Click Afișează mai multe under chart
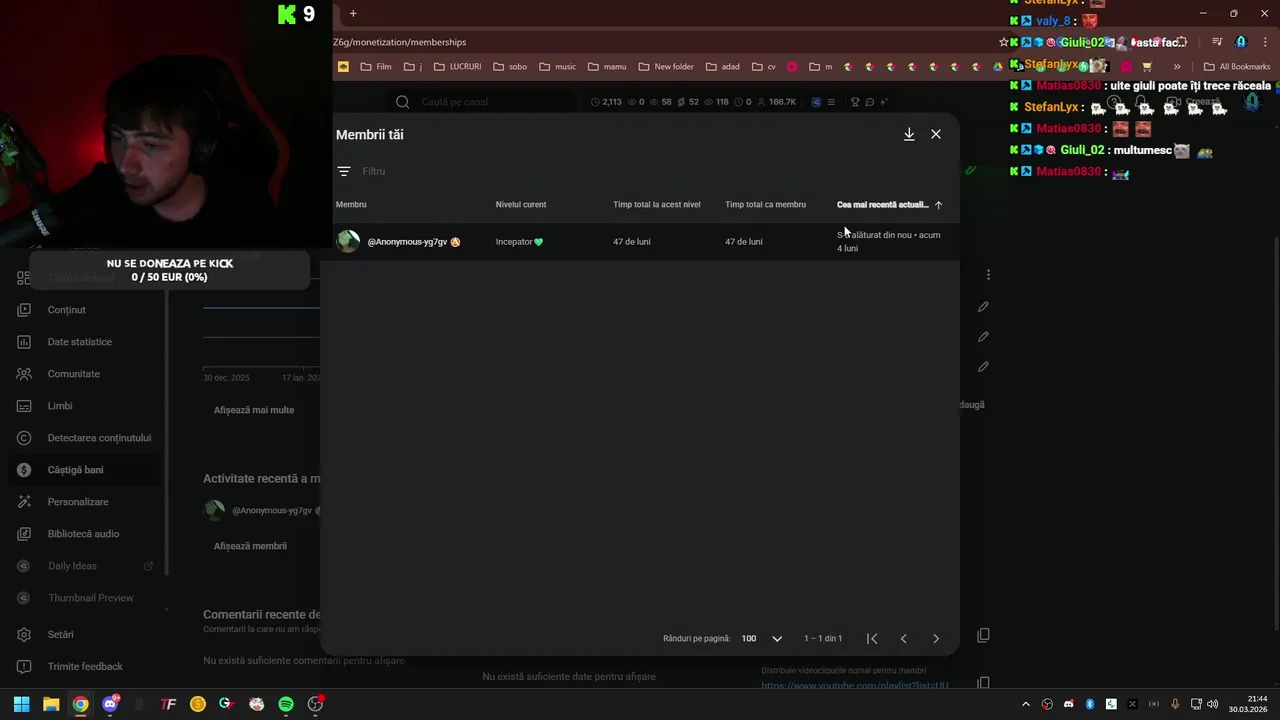1280x720 pixels. point(254,410)
